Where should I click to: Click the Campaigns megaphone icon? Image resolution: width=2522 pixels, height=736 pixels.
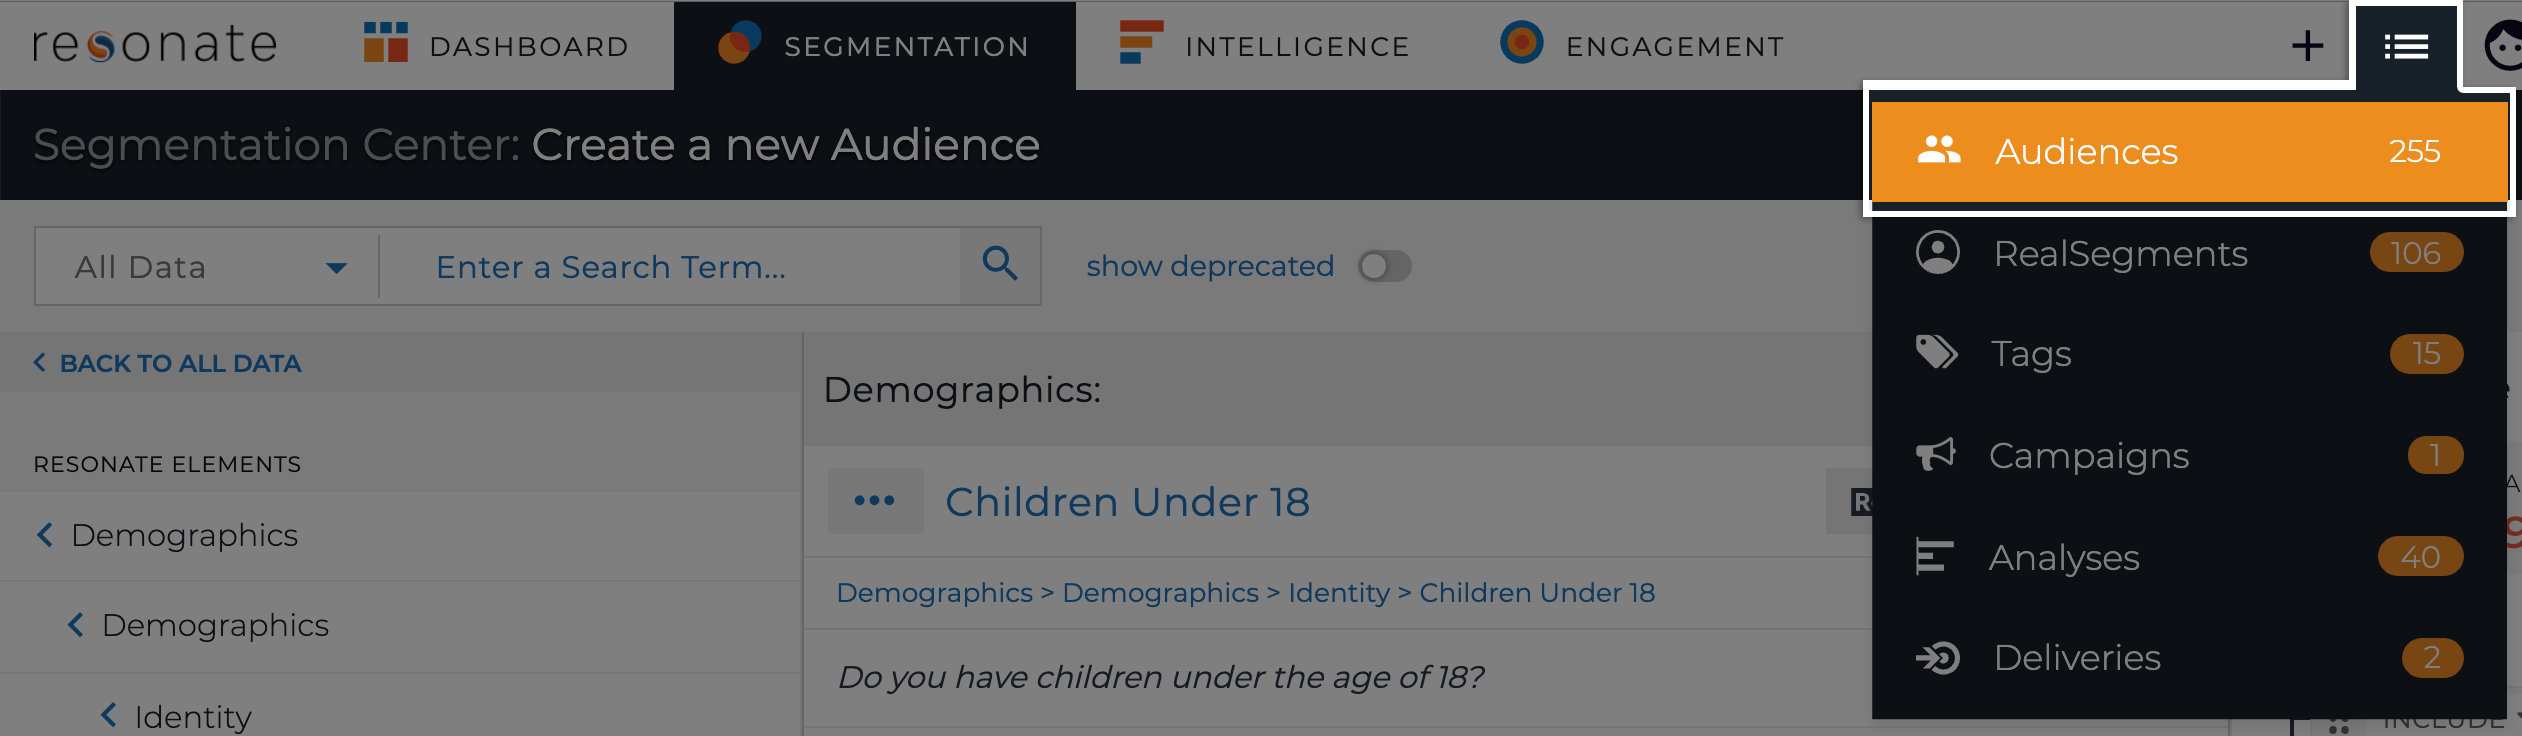(1936, 455)
